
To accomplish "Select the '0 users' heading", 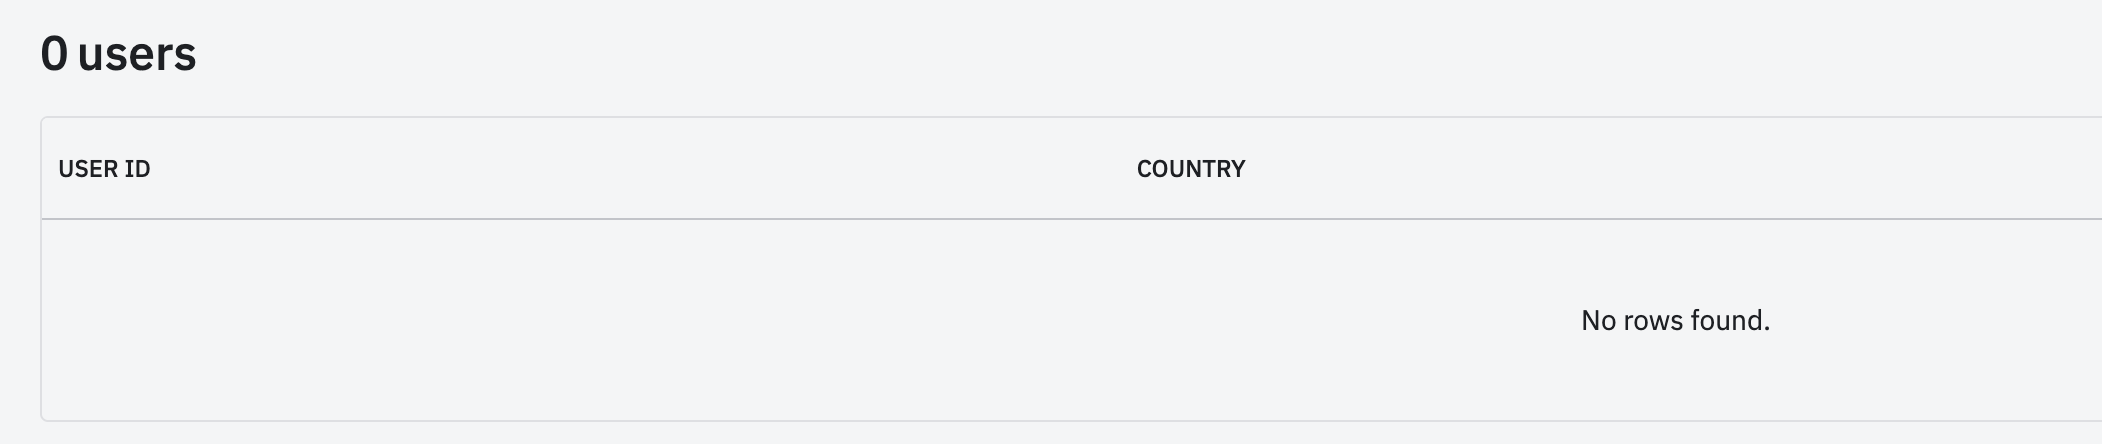I will click(118, 54).
